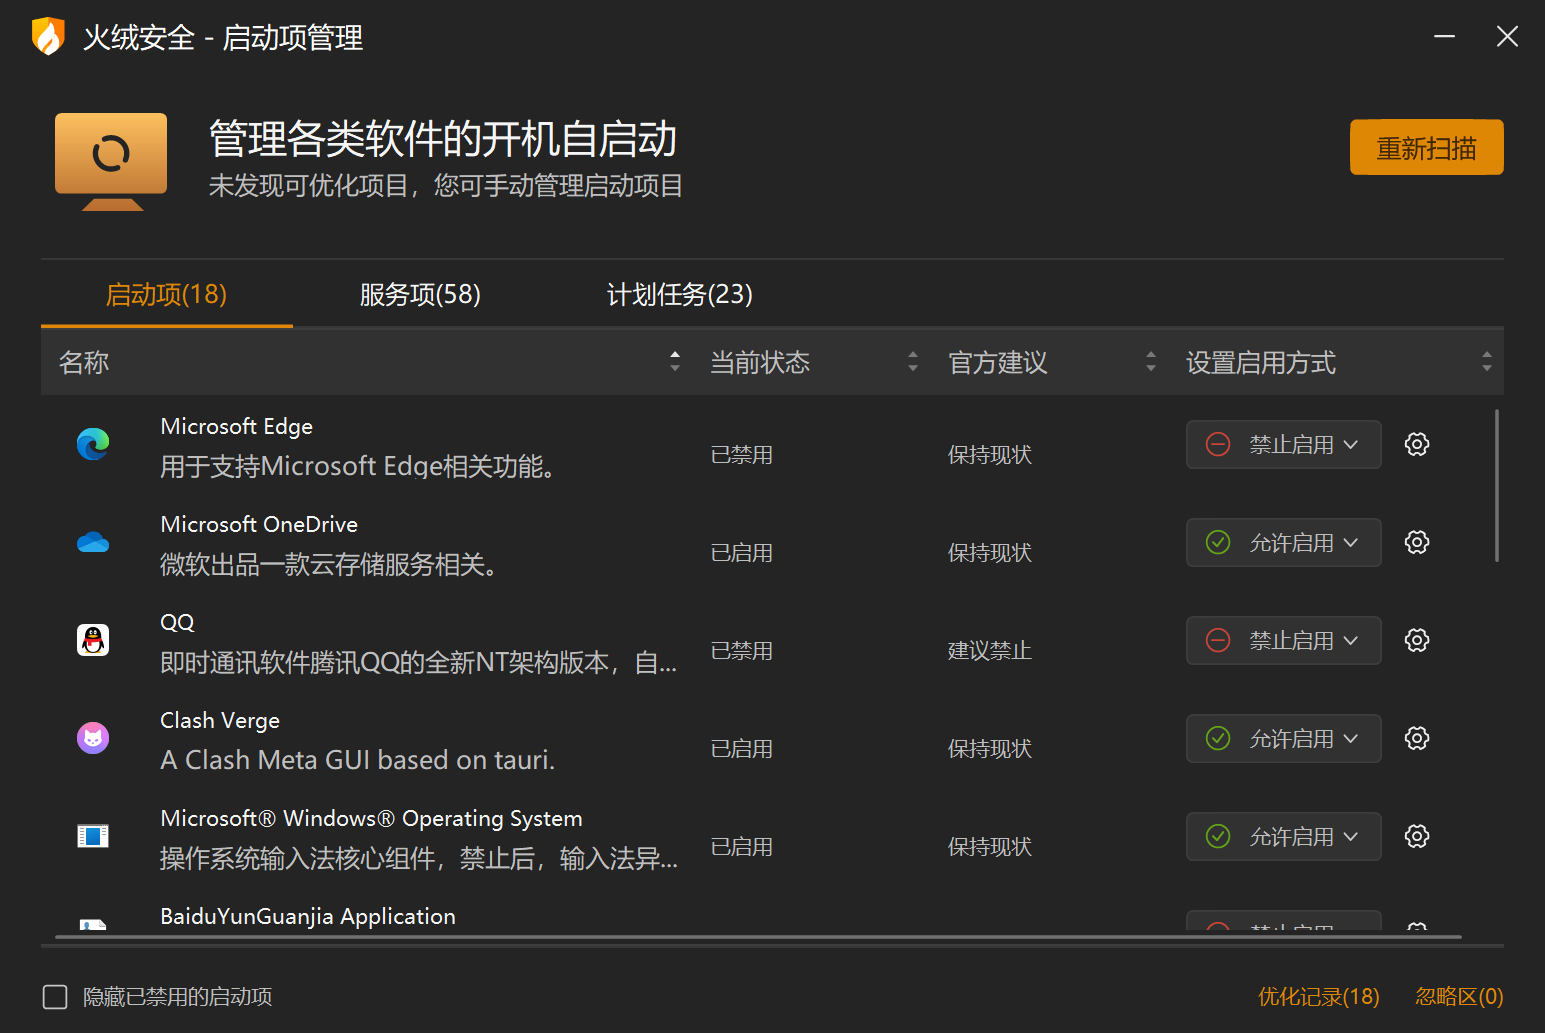Select the QQ name text
The height and width of the screenshot is (1033, 1545).
[177, 622]
